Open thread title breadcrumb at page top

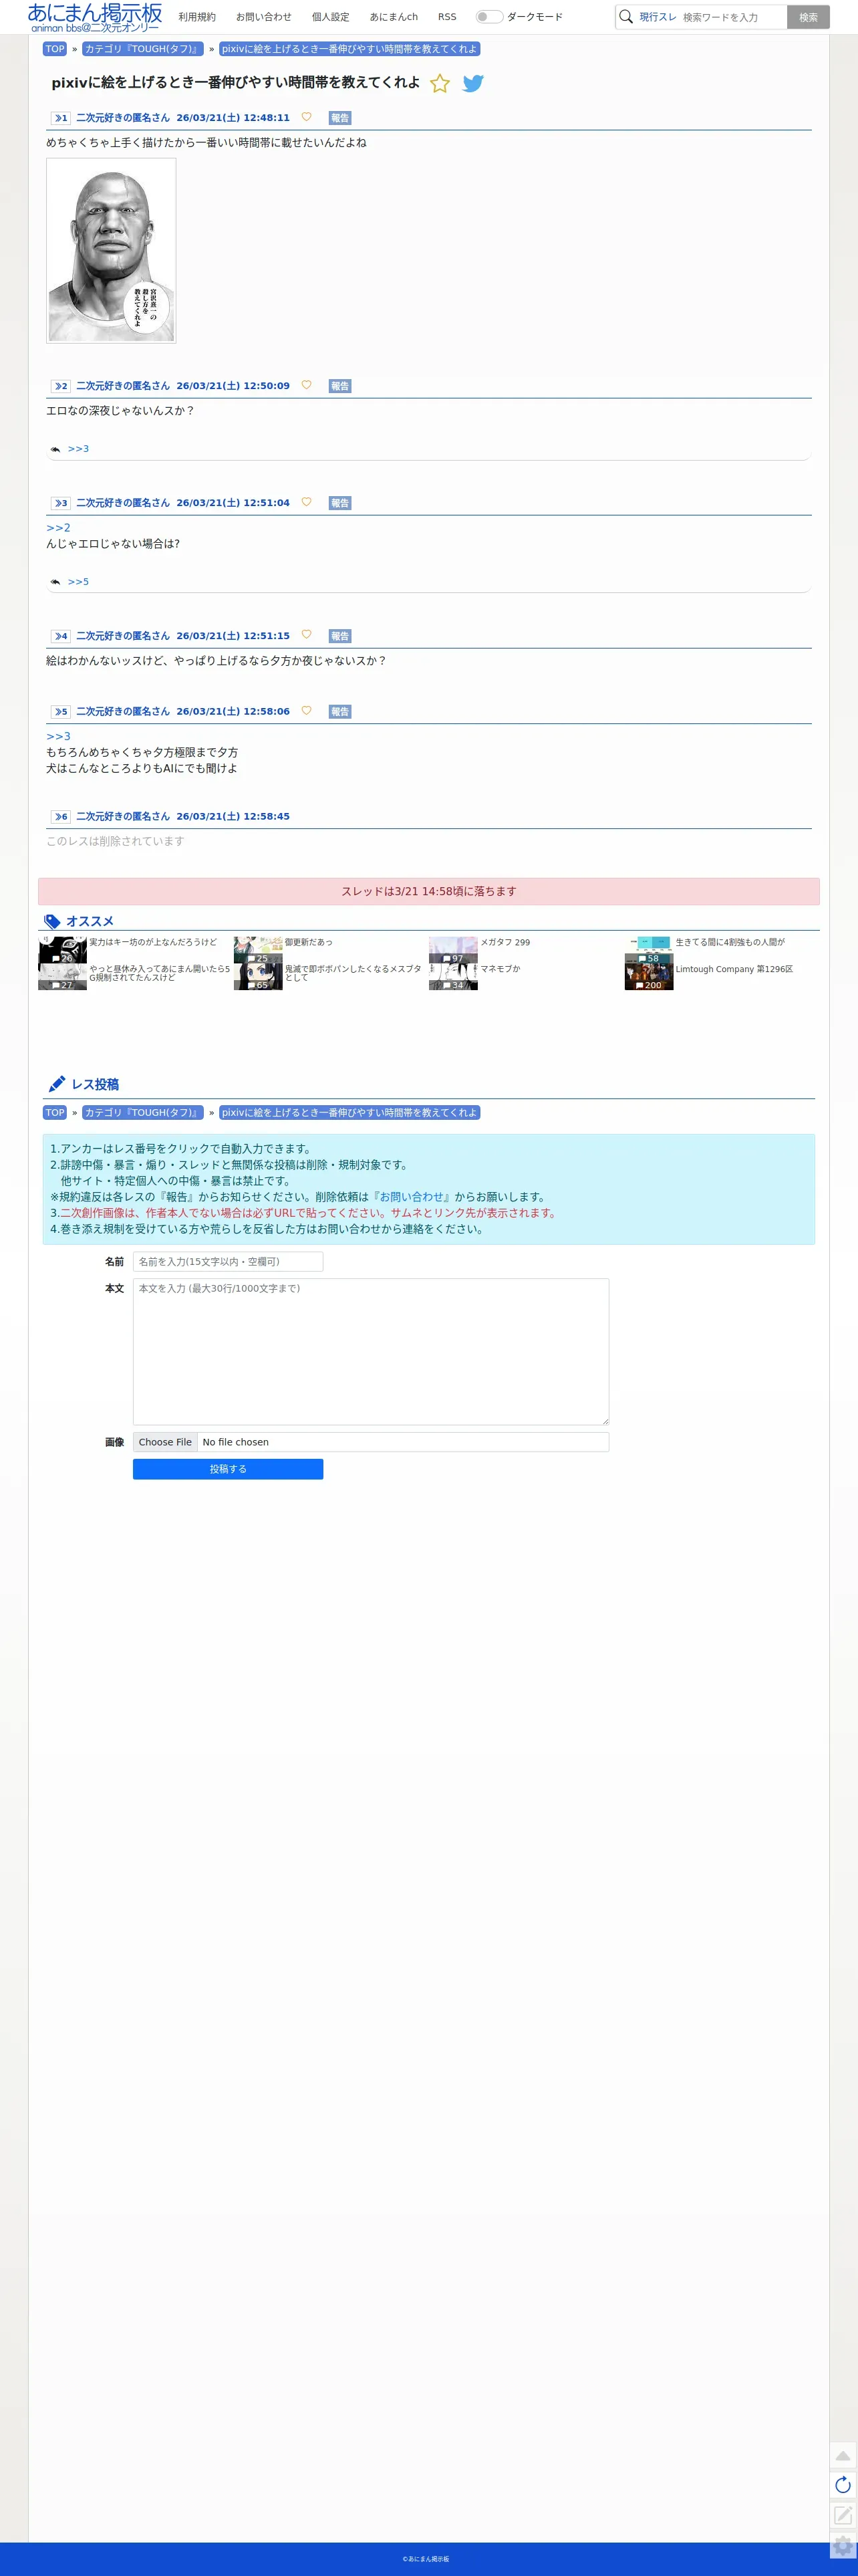point(349,49)
